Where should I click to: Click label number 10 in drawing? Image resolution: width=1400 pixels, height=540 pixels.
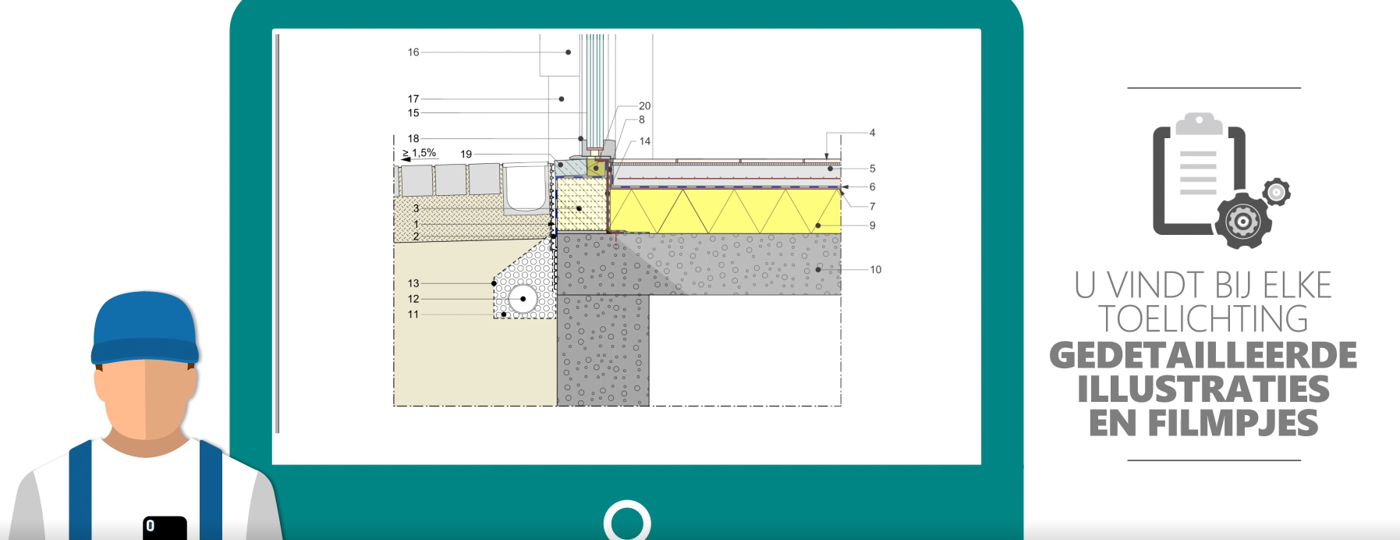pyautogui.click(x=875, y=270)
